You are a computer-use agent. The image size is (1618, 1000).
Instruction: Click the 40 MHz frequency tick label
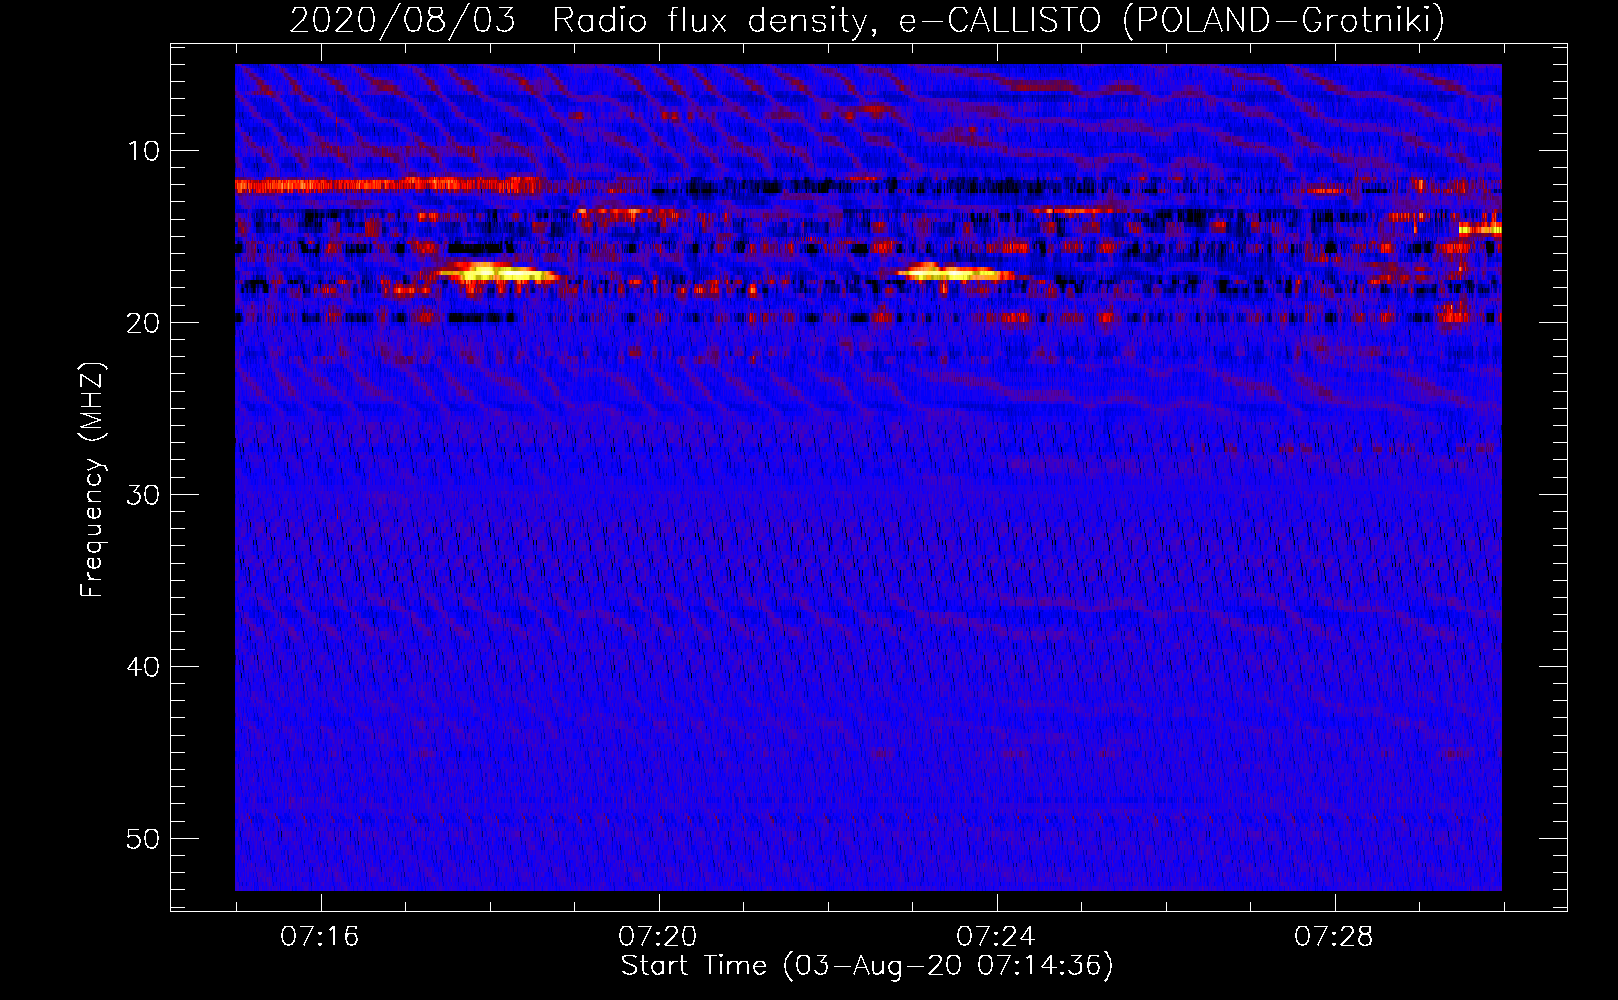tap(143, 667)
